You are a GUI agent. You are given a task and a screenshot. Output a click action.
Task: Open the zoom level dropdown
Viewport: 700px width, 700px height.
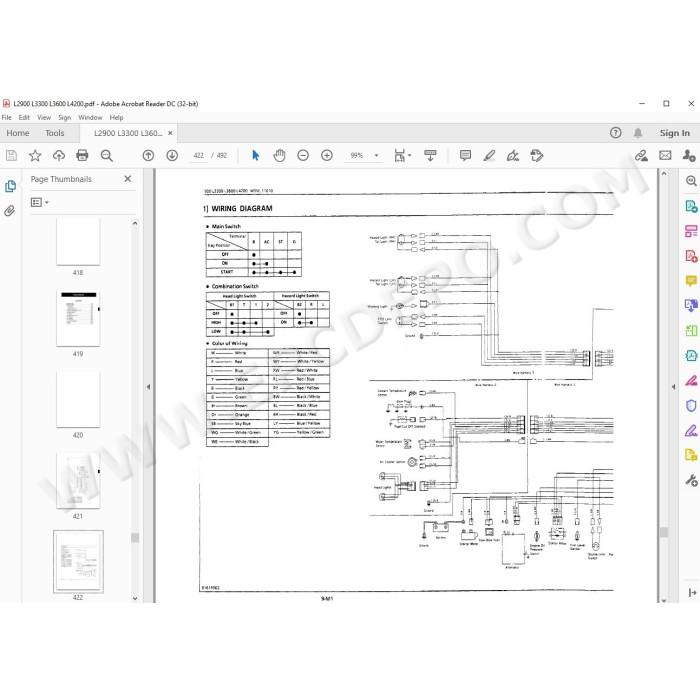[x=376, y=155]
